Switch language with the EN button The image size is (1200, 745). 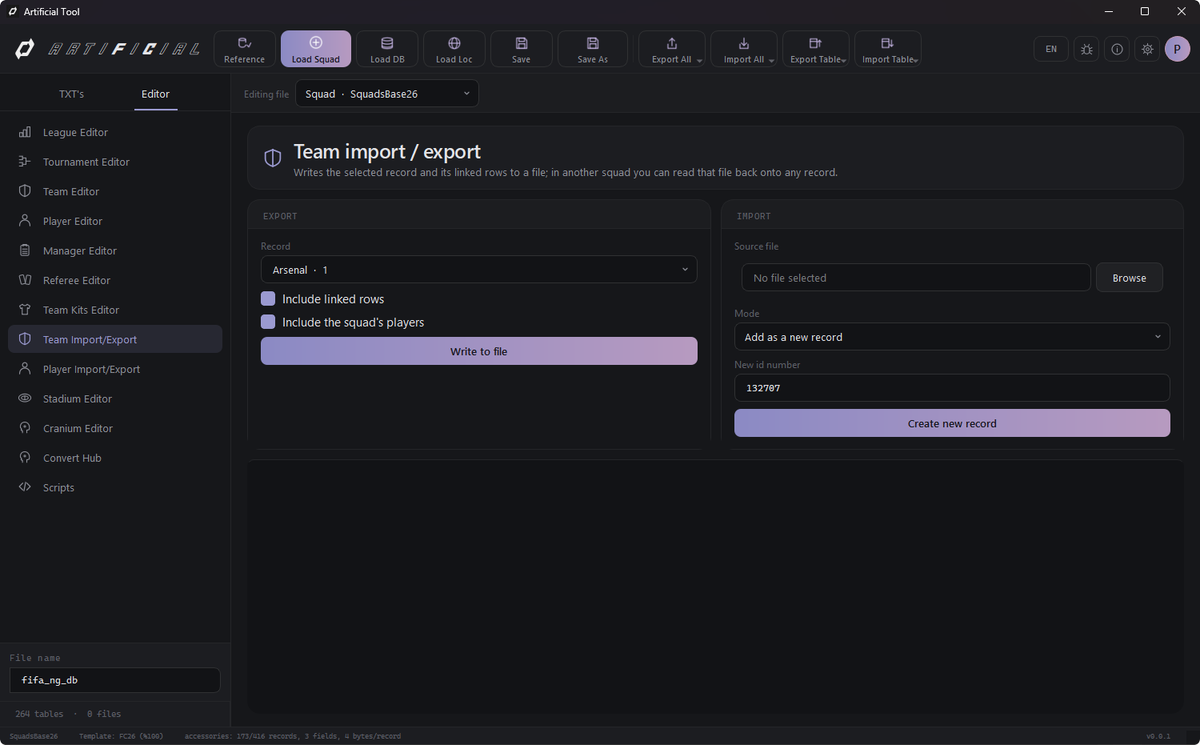(x=1051, y=49)
